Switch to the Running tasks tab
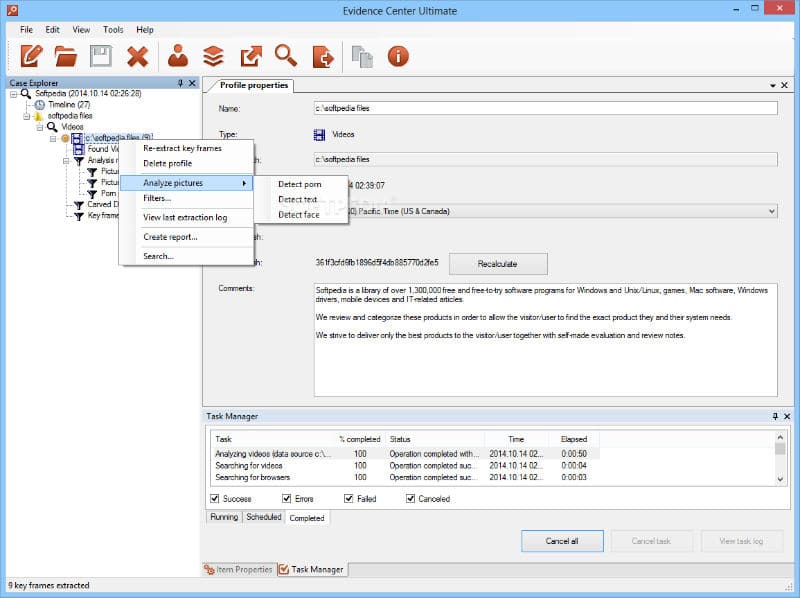This screenshot has width=800, height=598. click(224, 518)
